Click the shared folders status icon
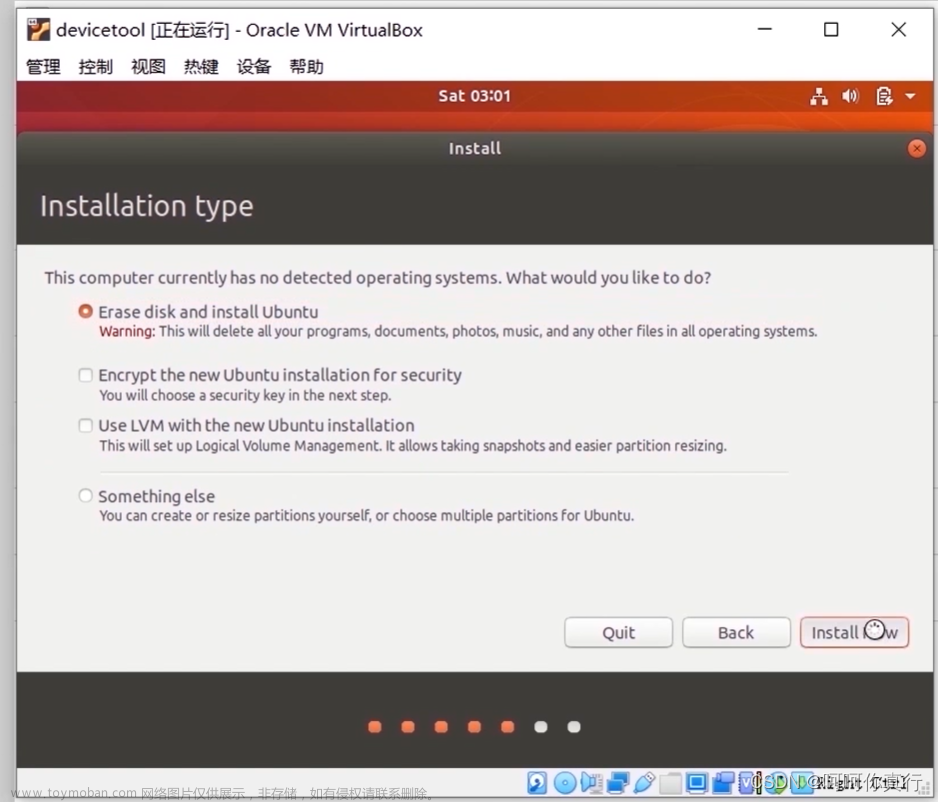Screen dimensions: 938x802 (671, 782)
